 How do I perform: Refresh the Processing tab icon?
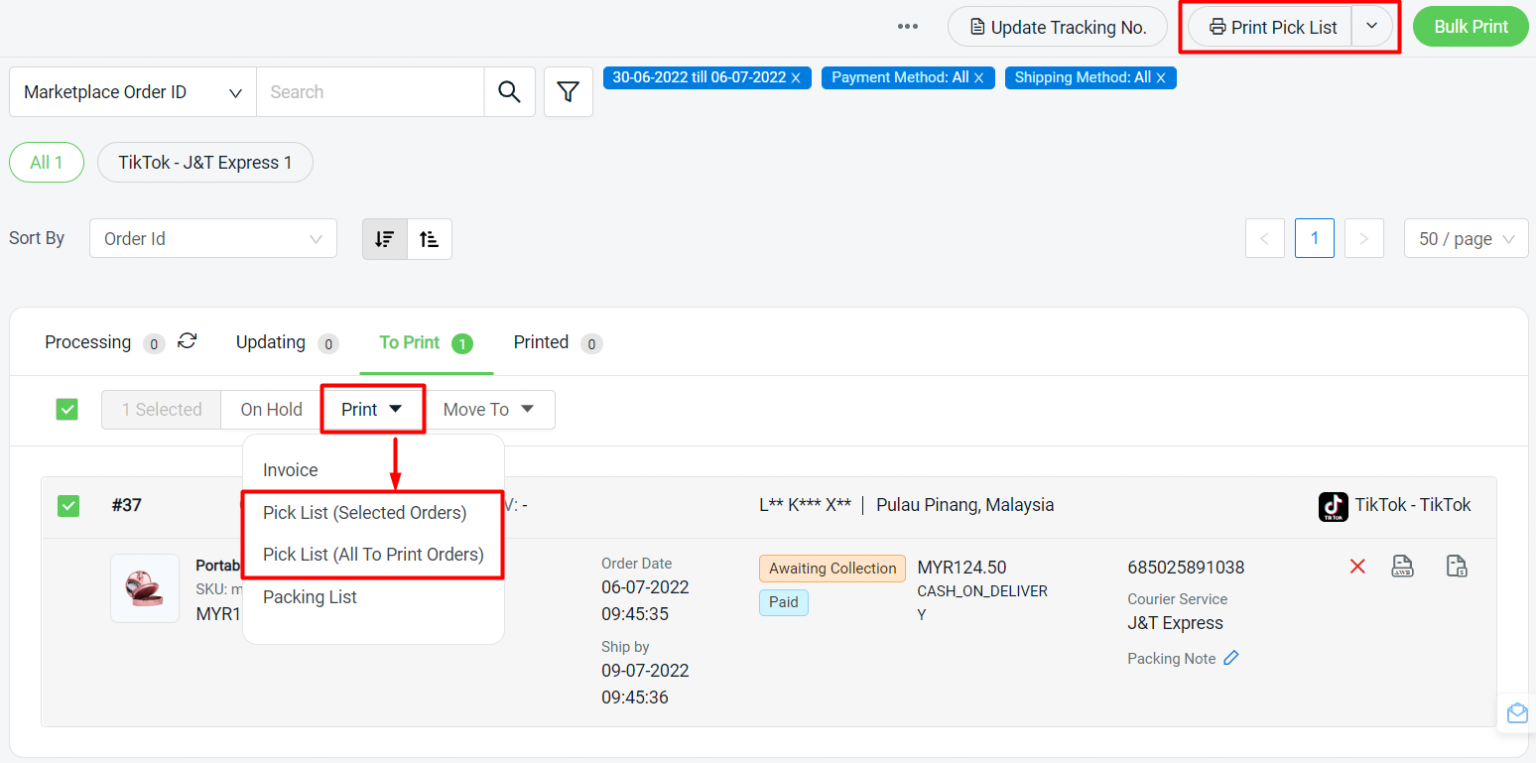187,342
